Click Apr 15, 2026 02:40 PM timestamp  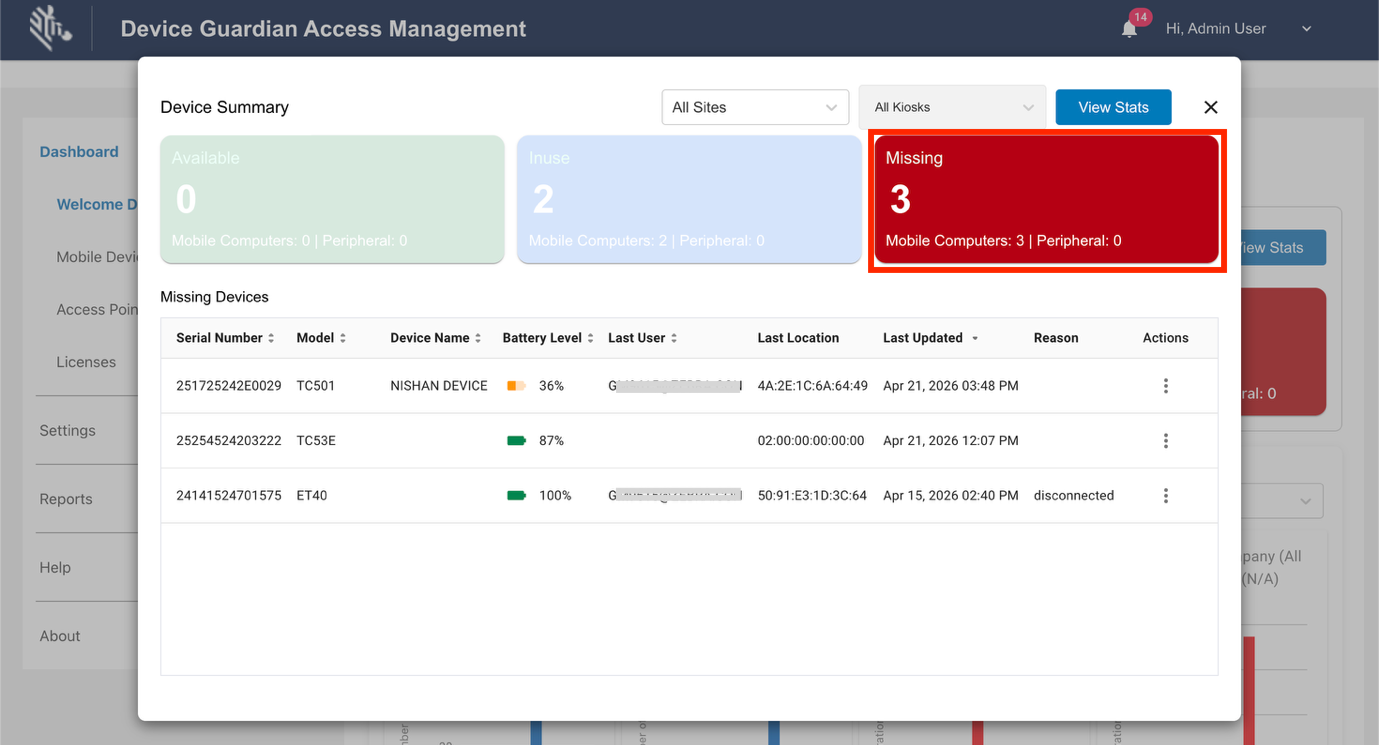pos(951,496)
